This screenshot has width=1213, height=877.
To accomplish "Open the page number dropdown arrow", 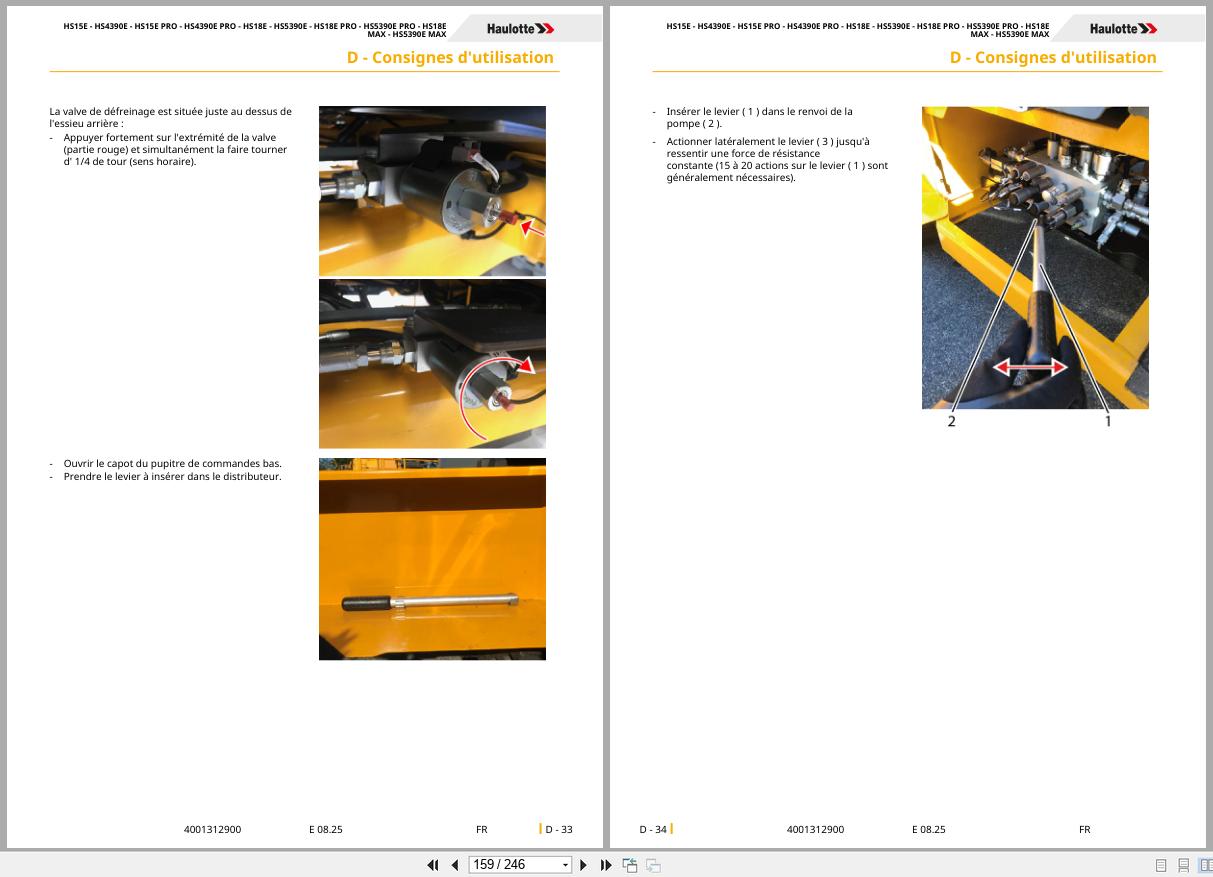I will coord(565,865).
